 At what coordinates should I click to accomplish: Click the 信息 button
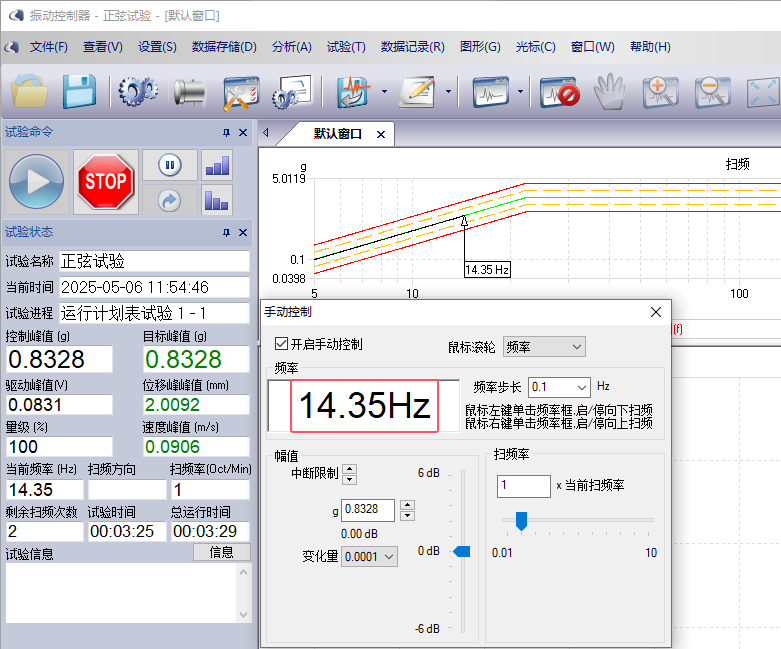[x=222, y=552]
